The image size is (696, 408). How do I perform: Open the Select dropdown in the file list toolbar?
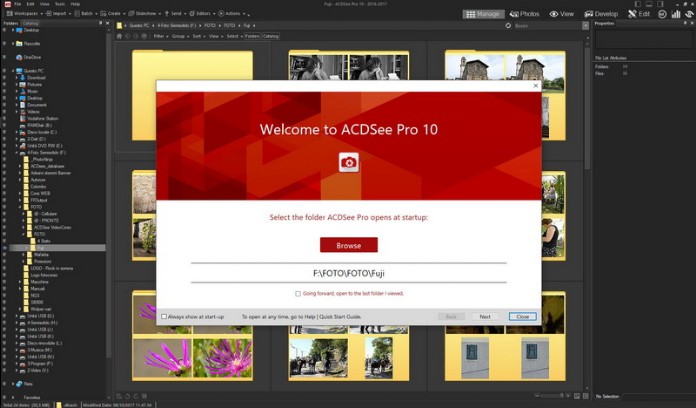coord(234,36)
